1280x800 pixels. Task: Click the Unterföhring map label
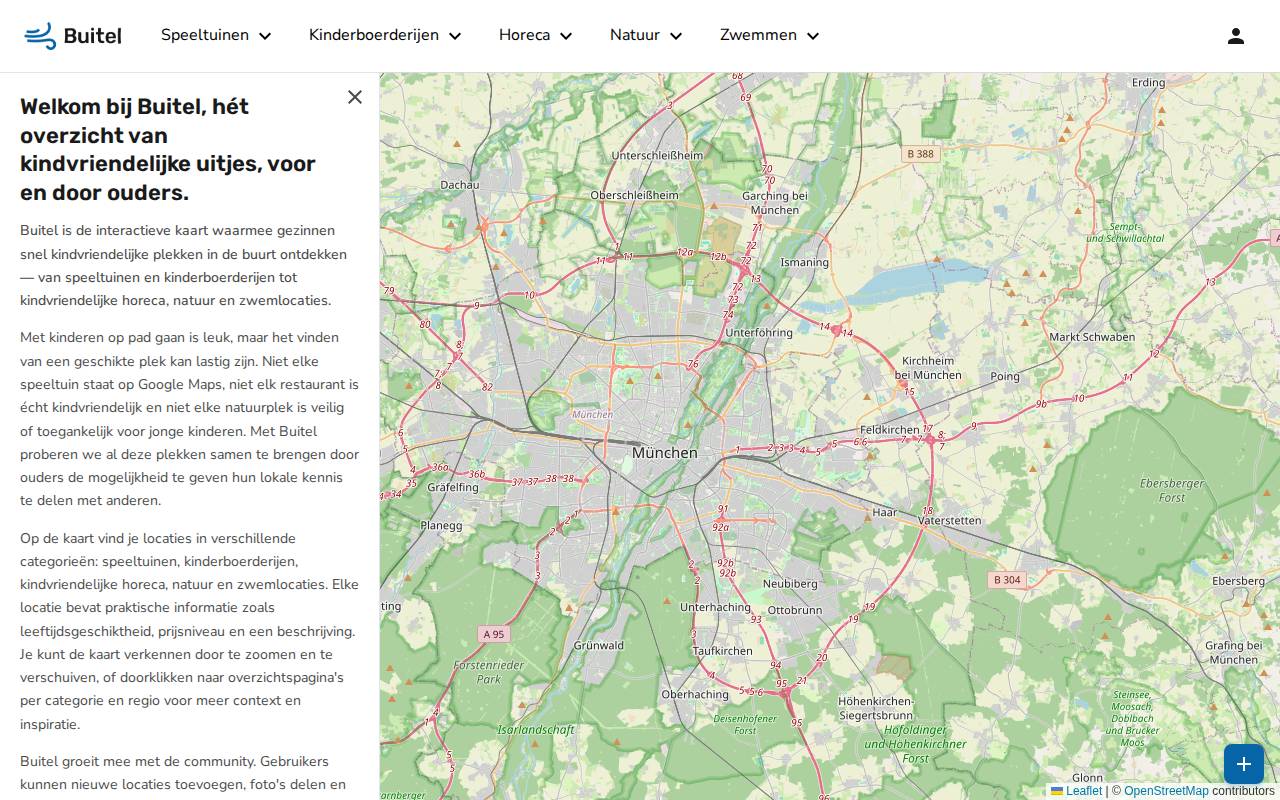tap(759, 333)
